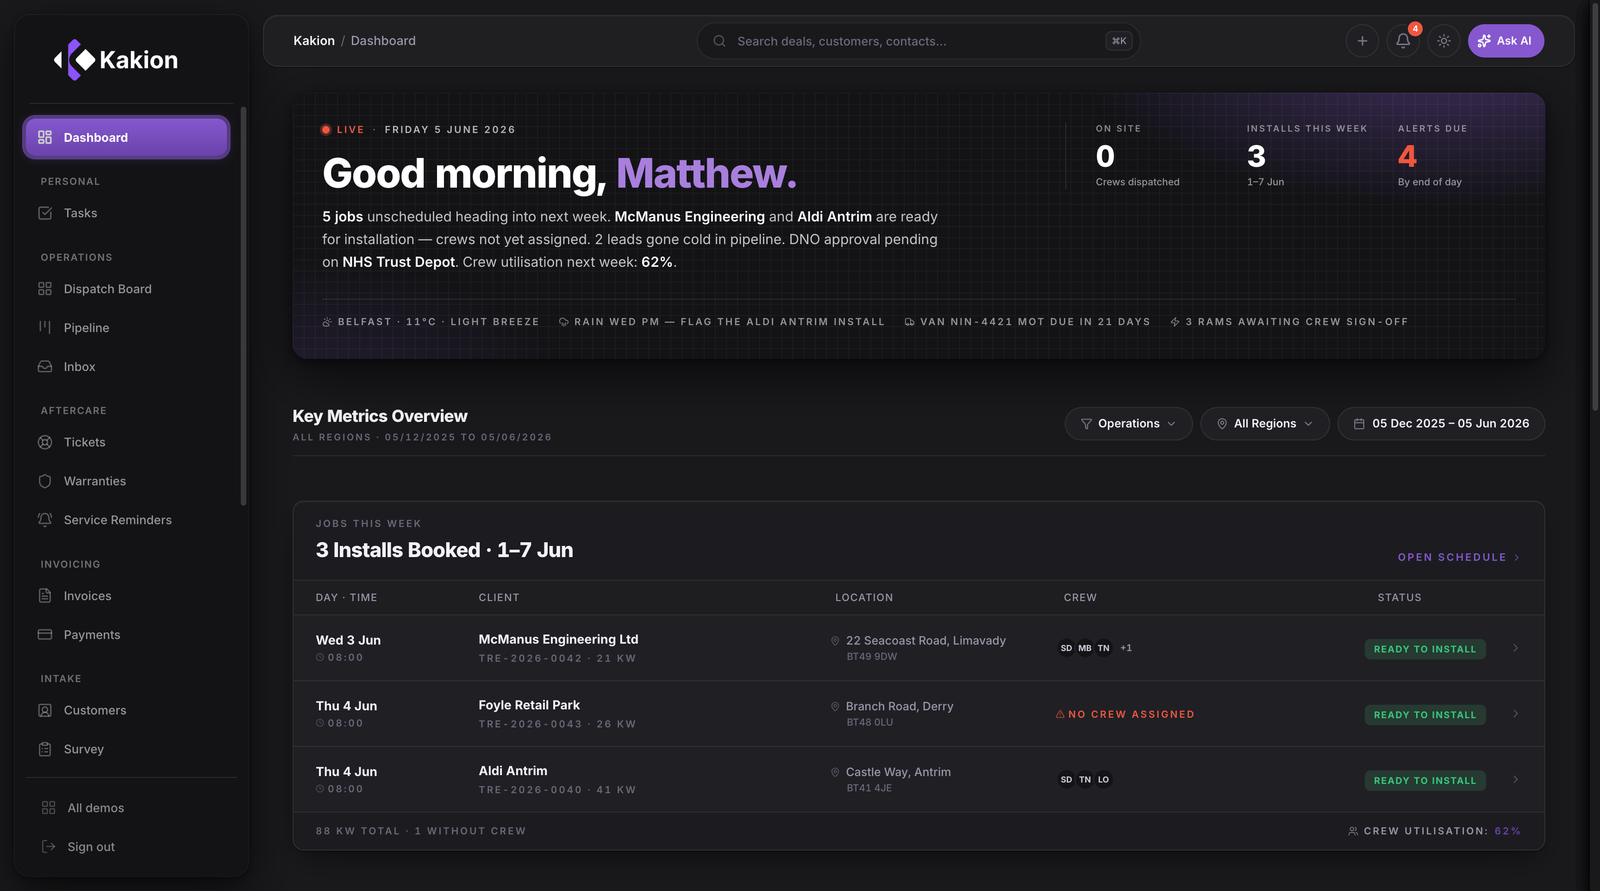Click the Warranties shield icon
Image resolution: width=1600 pixels, height=891 pixels.
[45, 481]
